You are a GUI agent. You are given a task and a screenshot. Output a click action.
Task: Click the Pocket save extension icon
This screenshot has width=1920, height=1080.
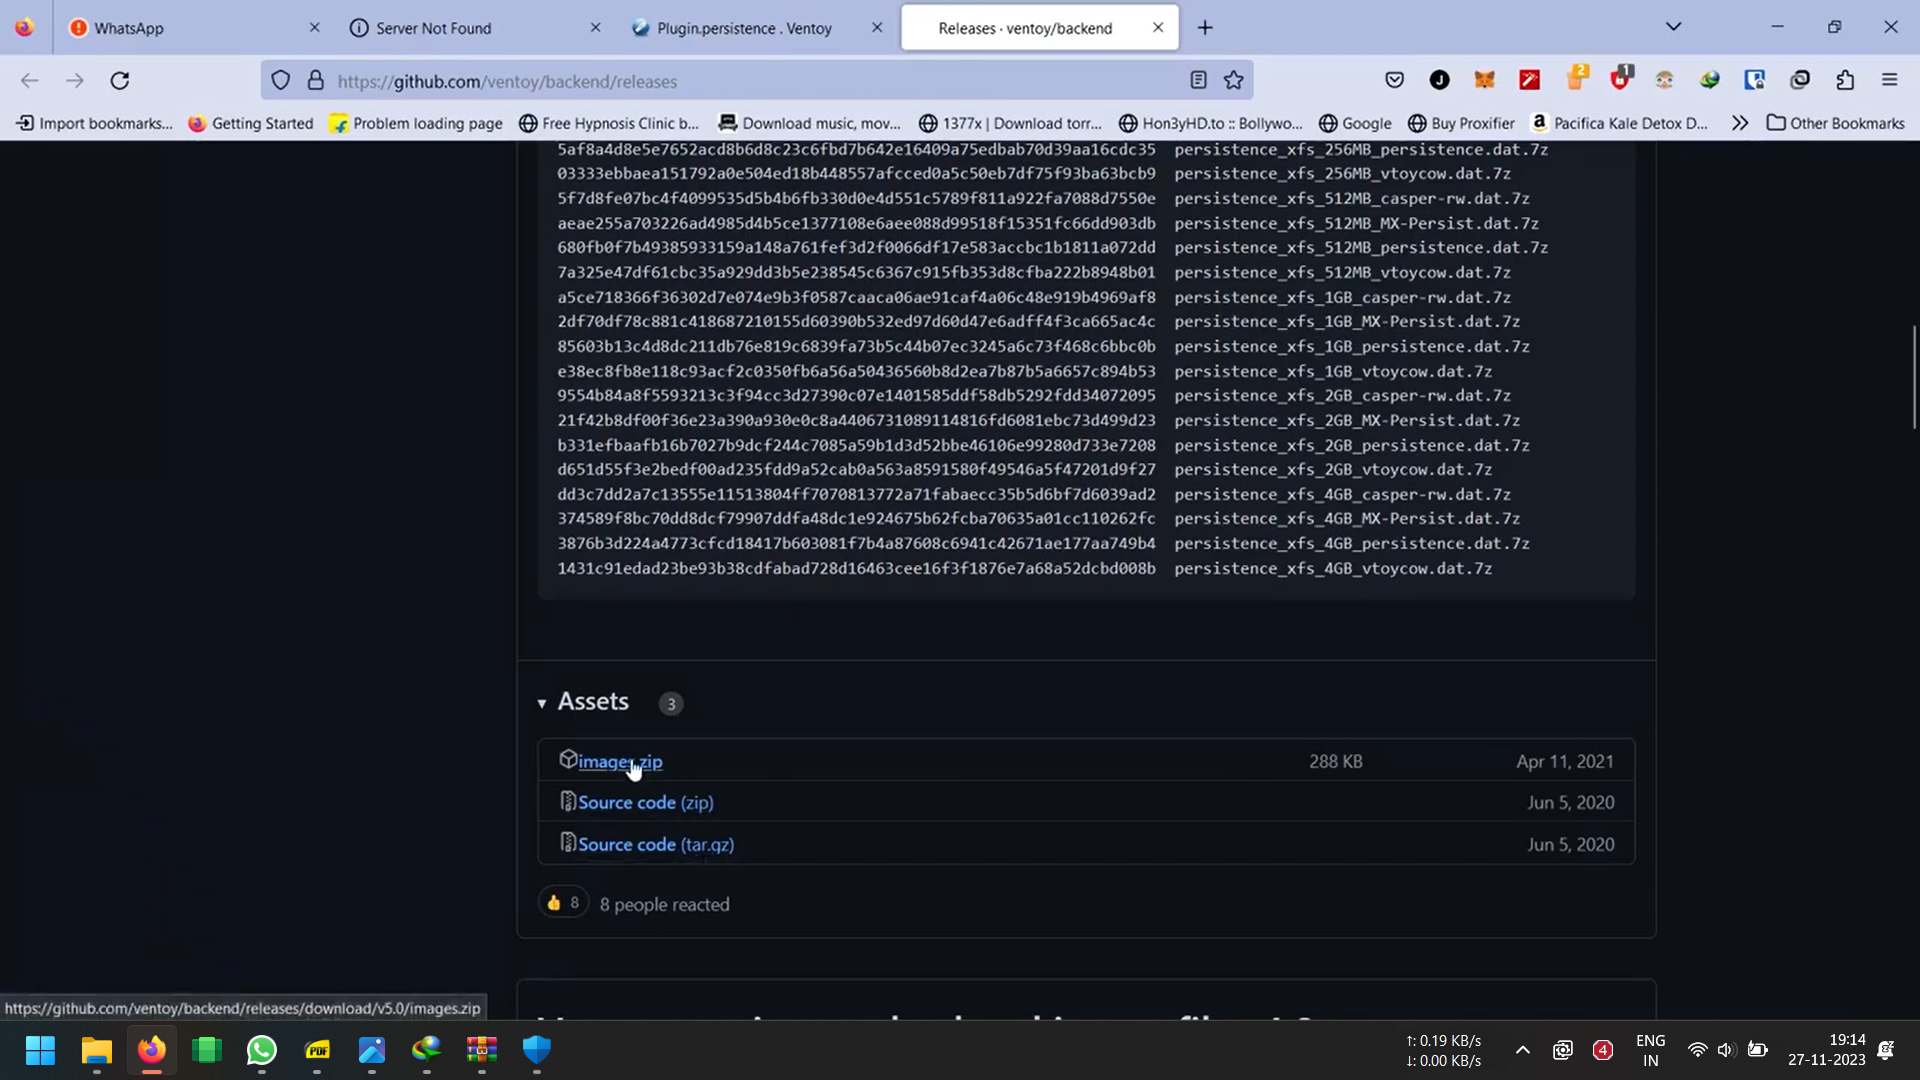pos(1394,80)
